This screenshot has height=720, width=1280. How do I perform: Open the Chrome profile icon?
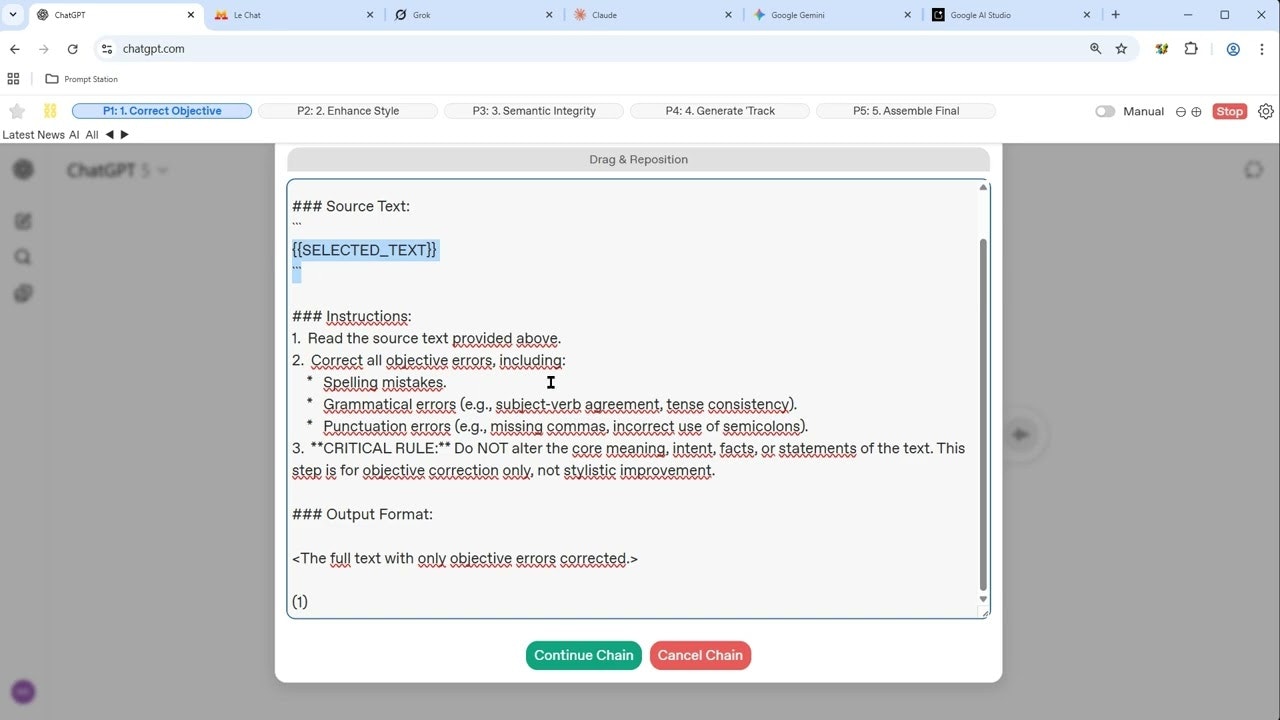tap(1233, 49)
